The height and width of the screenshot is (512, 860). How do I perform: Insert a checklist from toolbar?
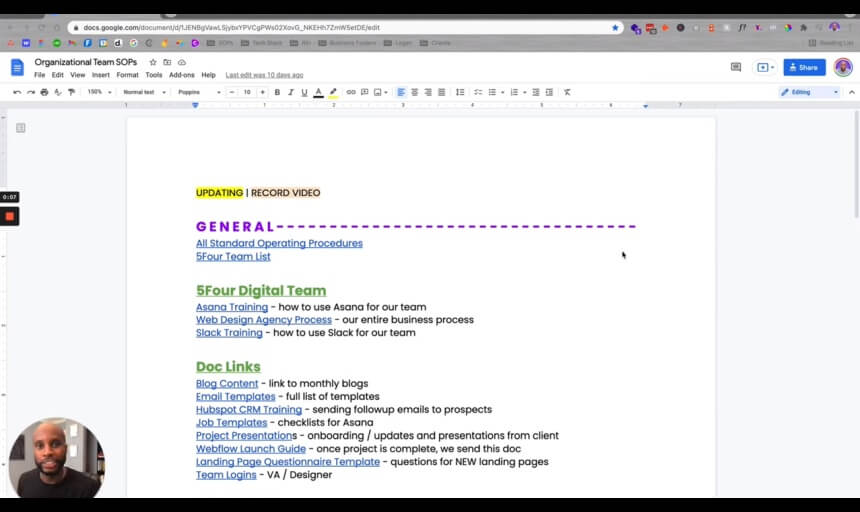pyautogui.click(x=478, y=92)
